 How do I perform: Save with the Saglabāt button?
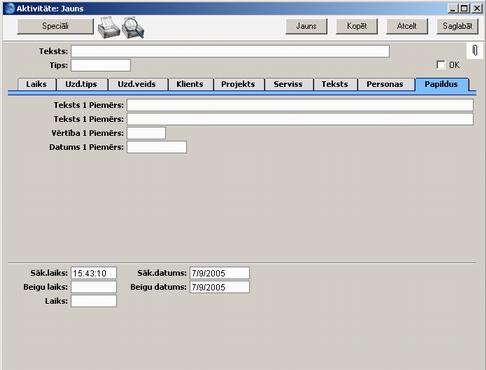[x=457, y=26]
